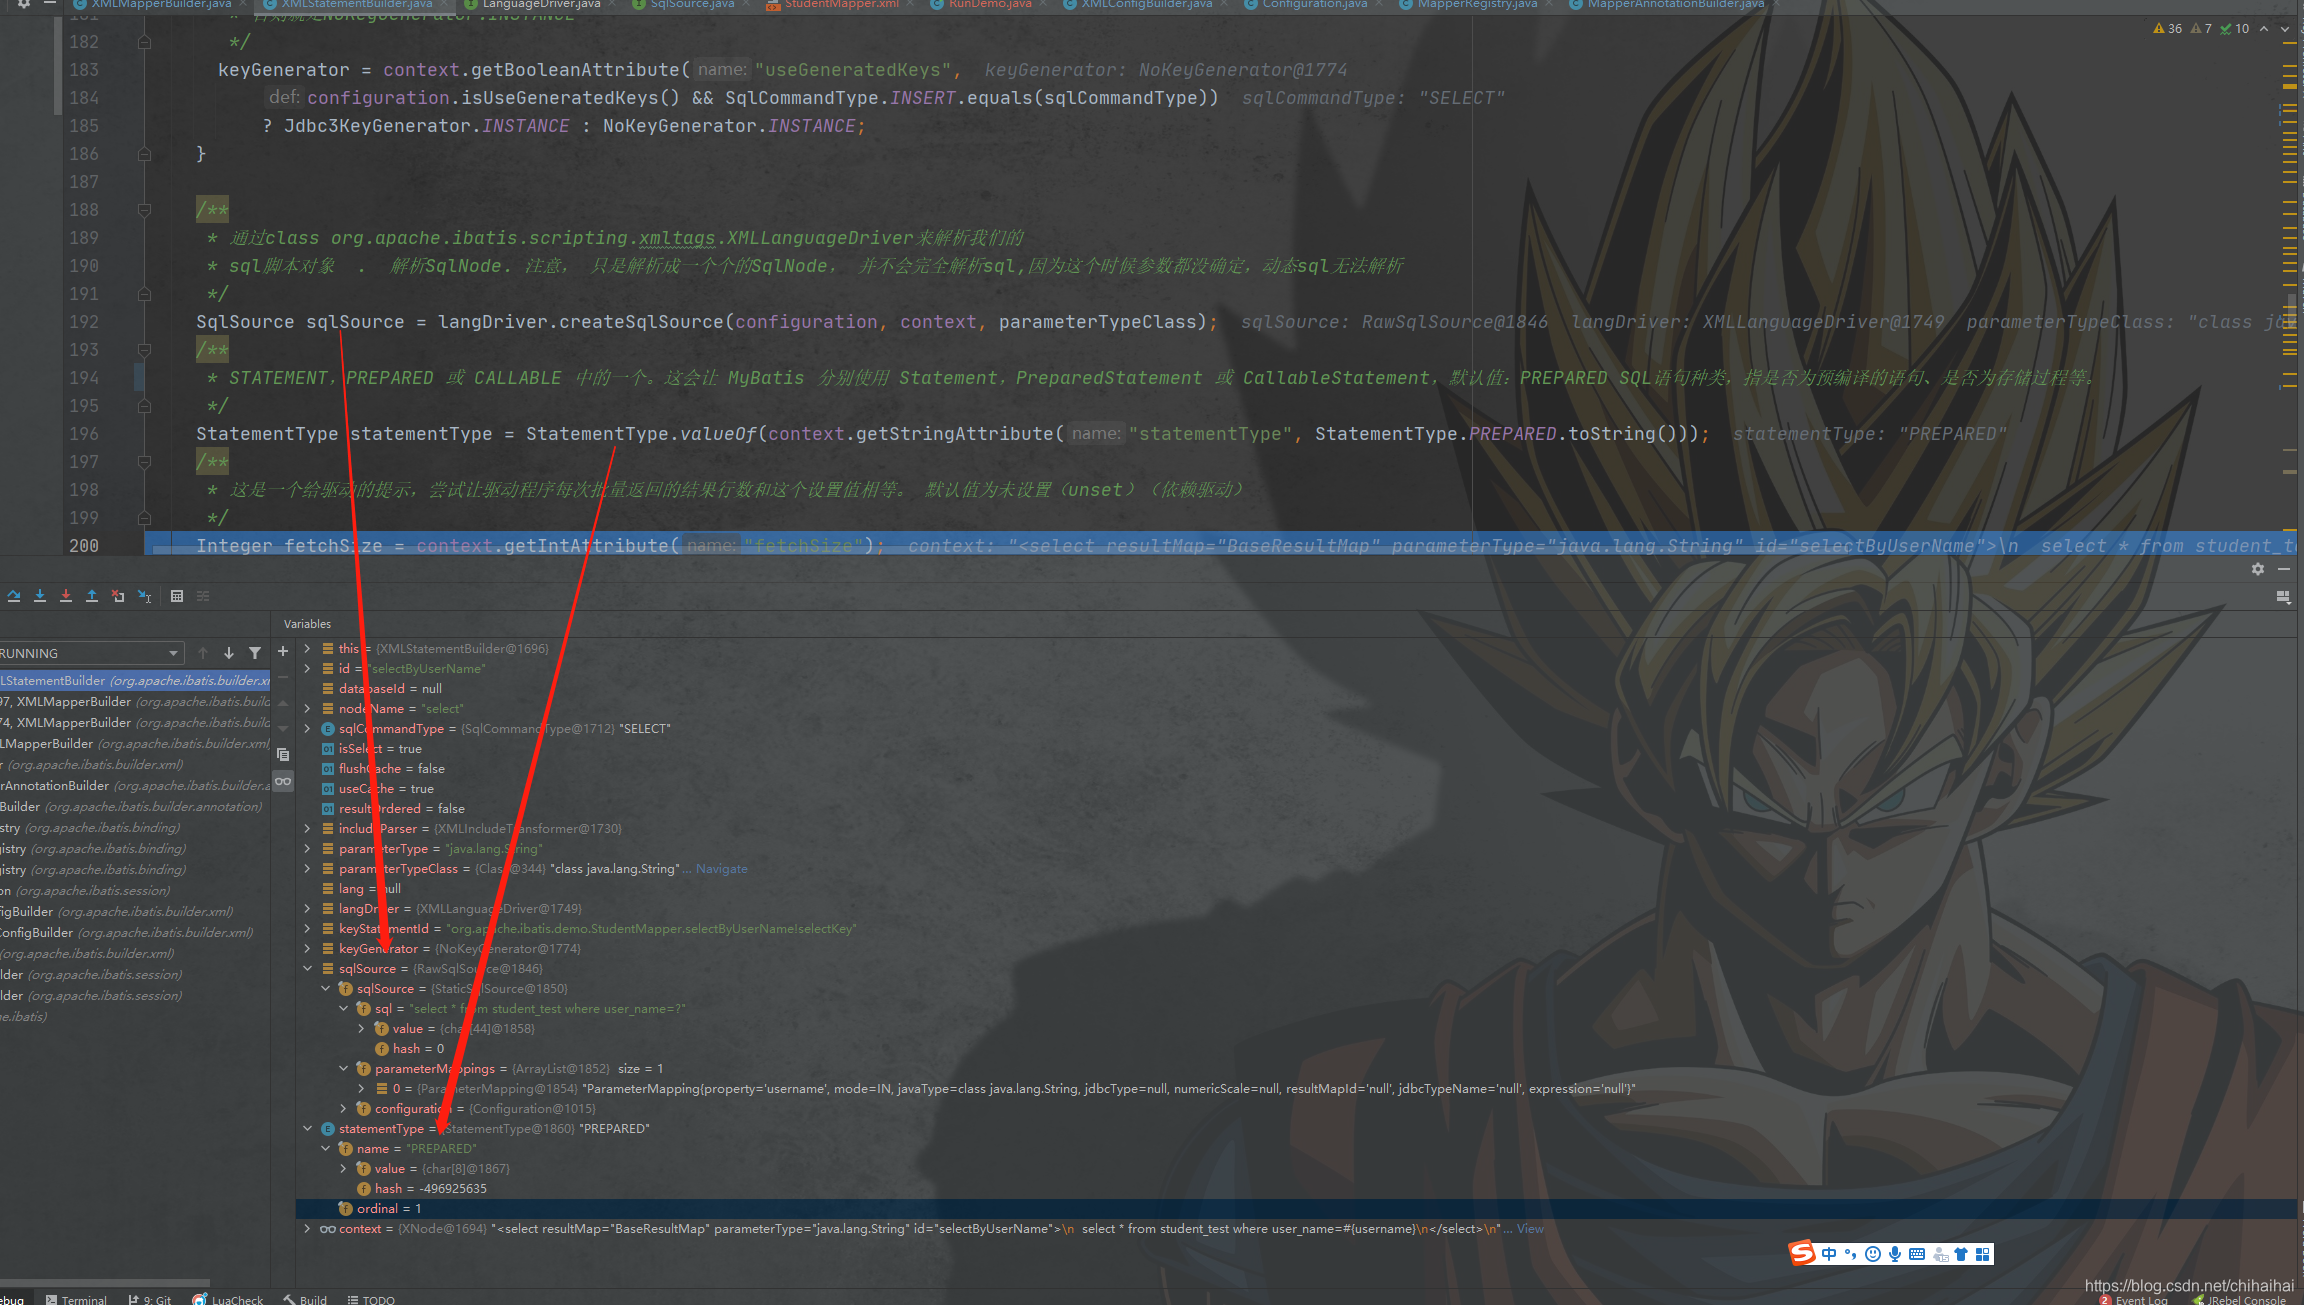Viewport: 2304px width, 1305px height.
Task: Click the fold marker at line 188
Action: point(144,210)
